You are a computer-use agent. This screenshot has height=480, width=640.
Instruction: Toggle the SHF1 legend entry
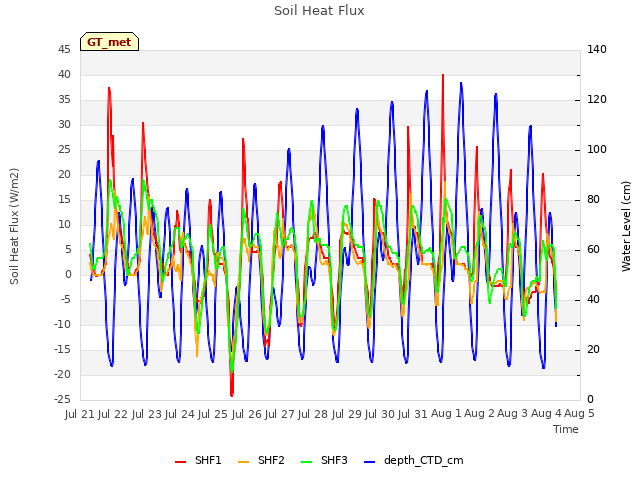[198, 460]
